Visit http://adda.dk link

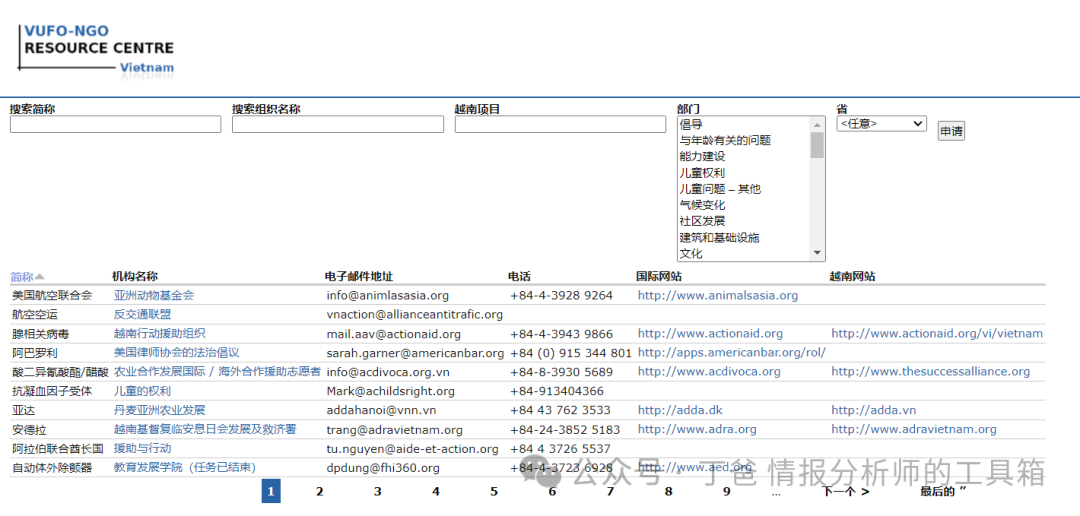point(680,410)
